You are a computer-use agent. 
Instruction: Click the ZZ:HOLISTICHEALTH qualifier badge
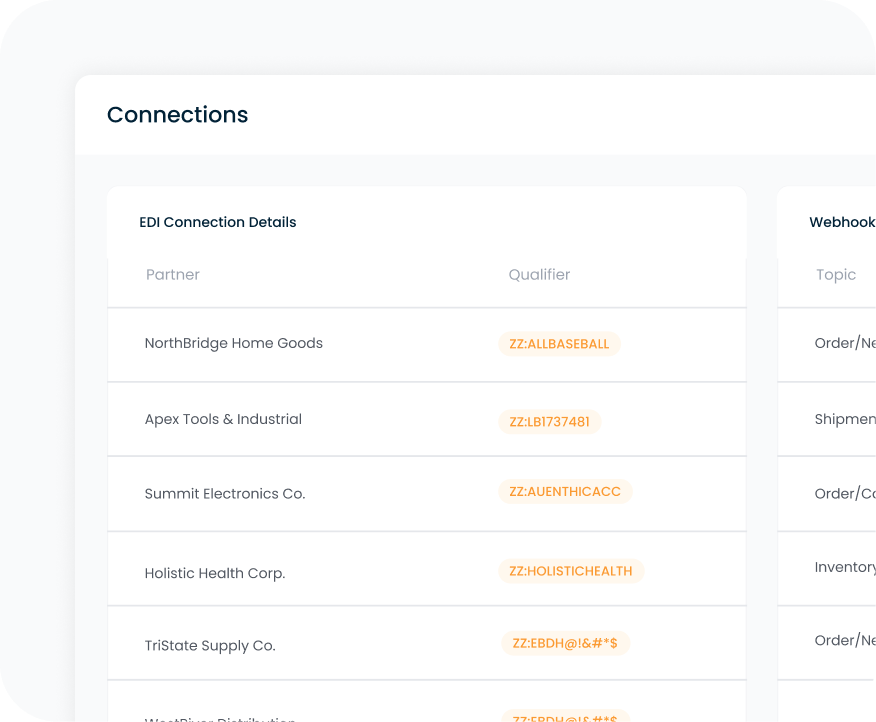(570, 571)
